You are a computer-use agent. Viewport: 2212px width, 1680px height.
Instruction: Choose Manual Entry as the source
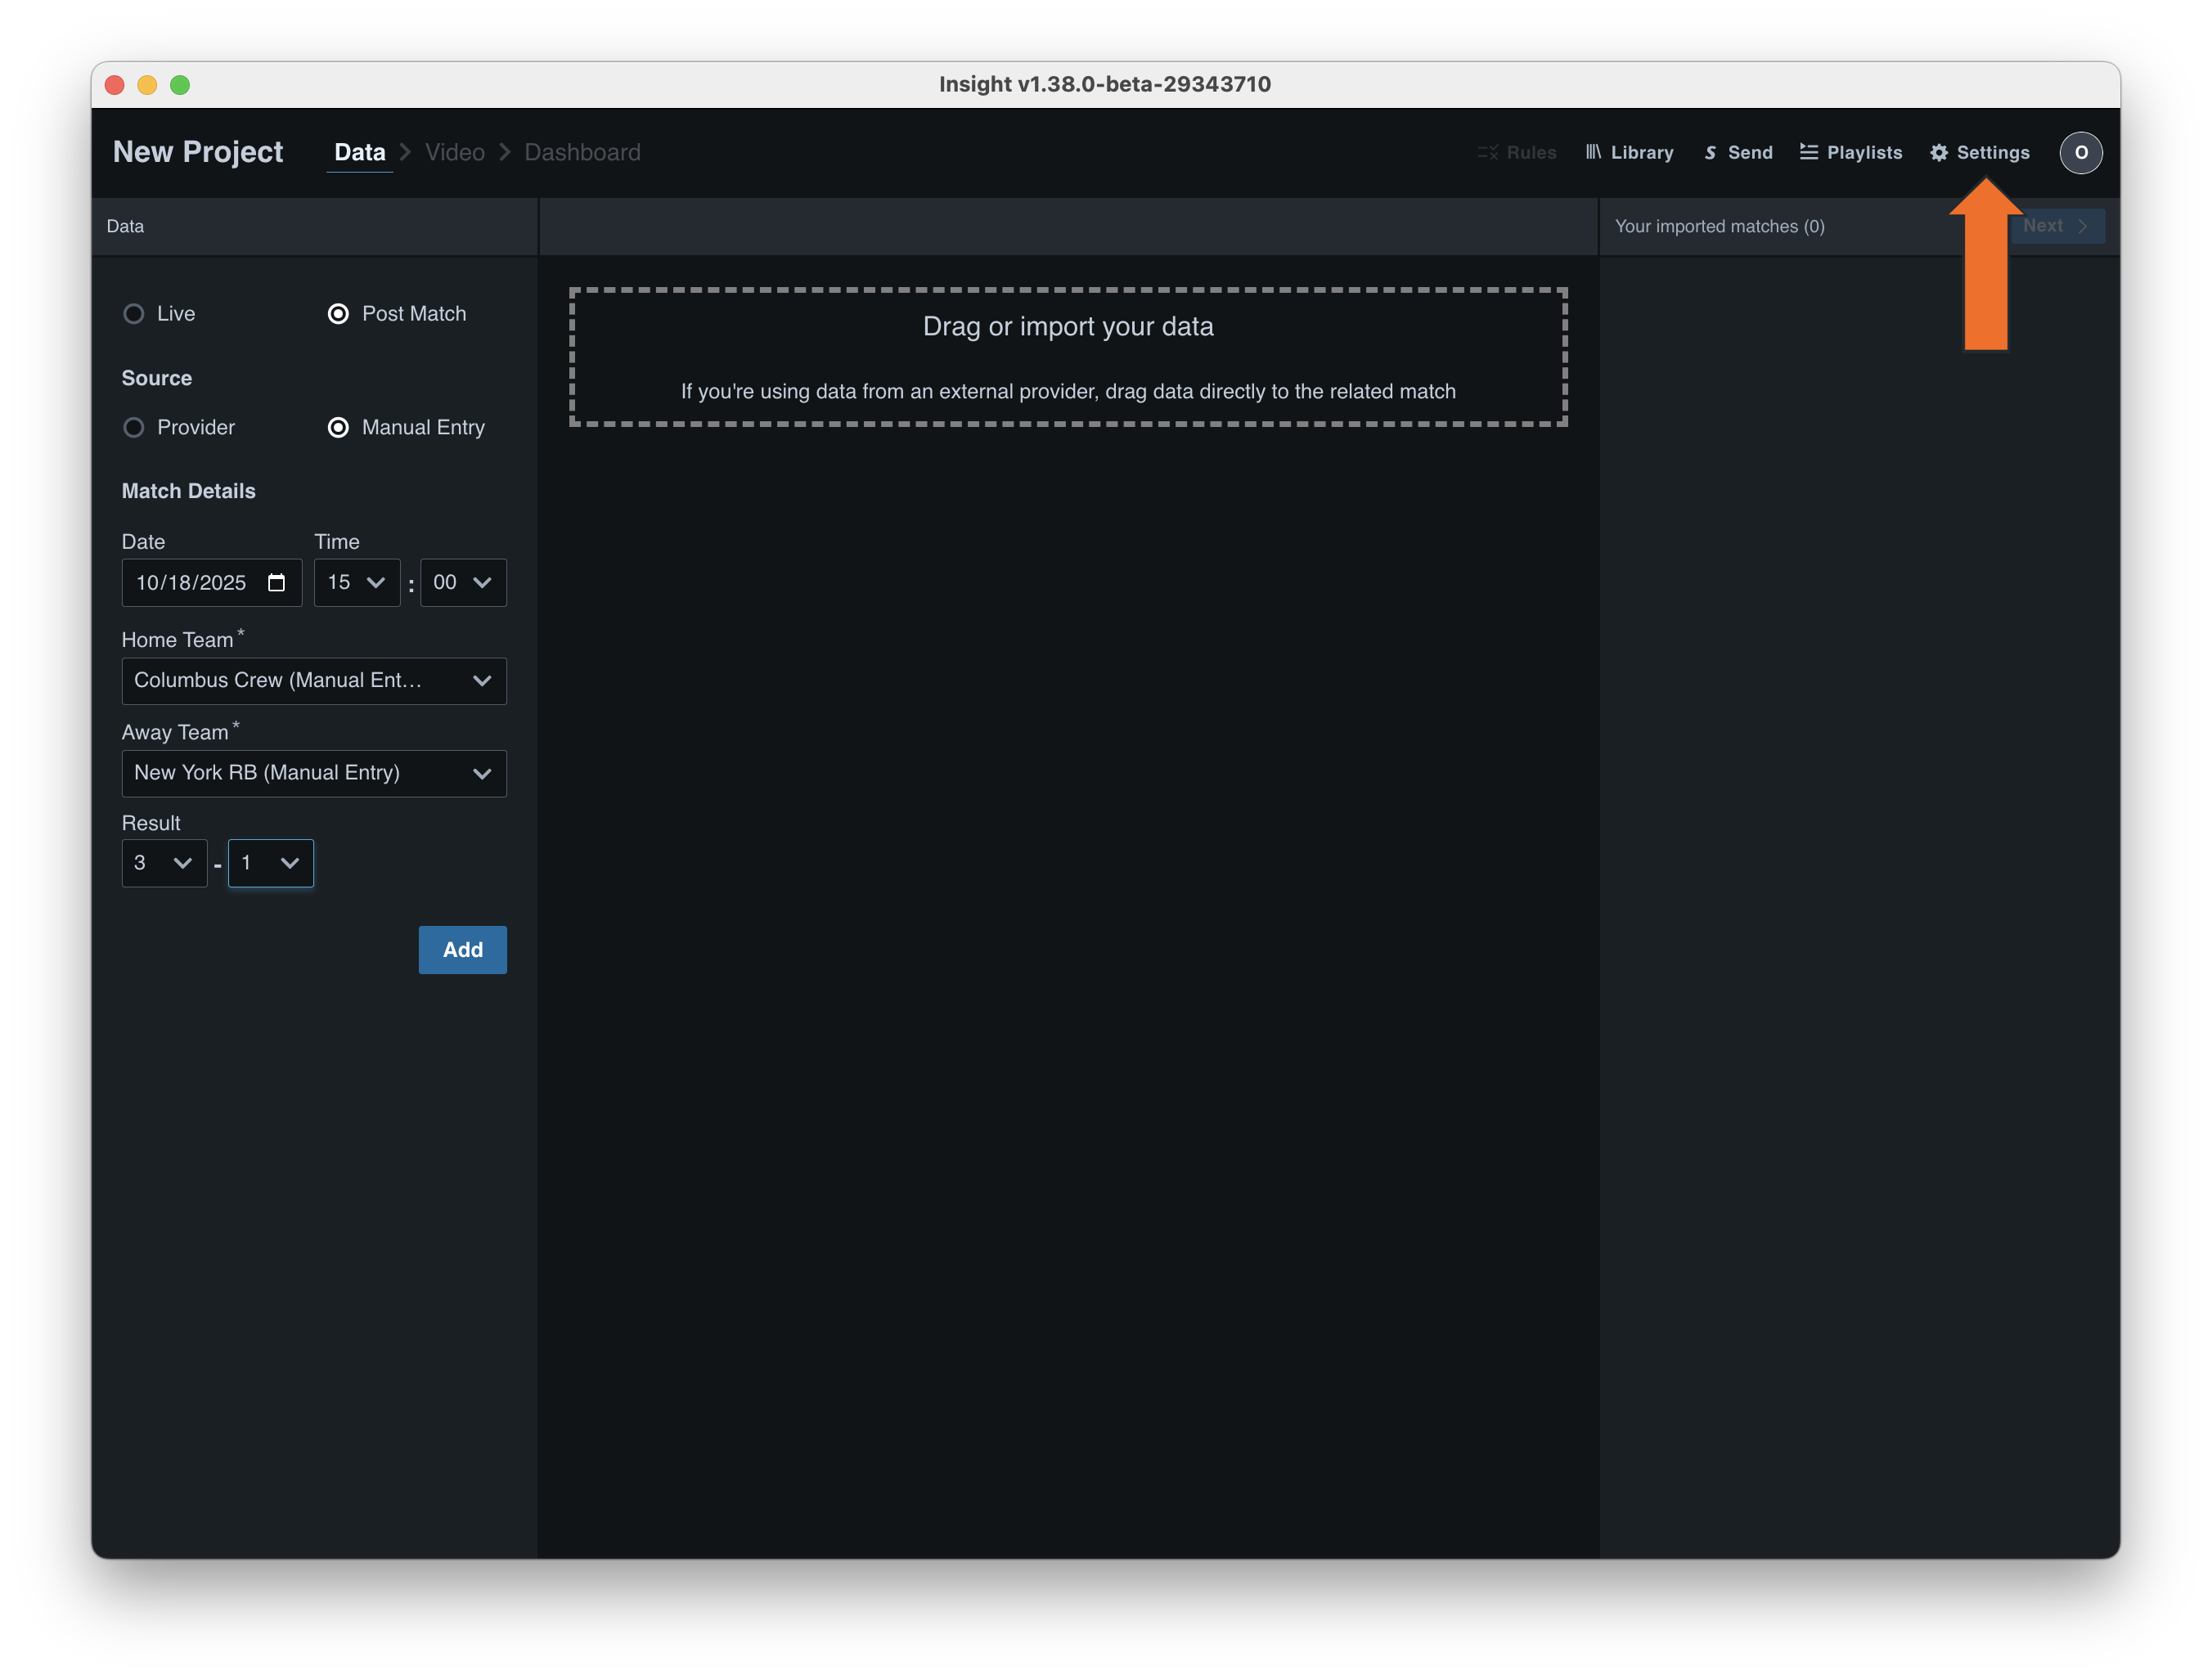[338, 428]
